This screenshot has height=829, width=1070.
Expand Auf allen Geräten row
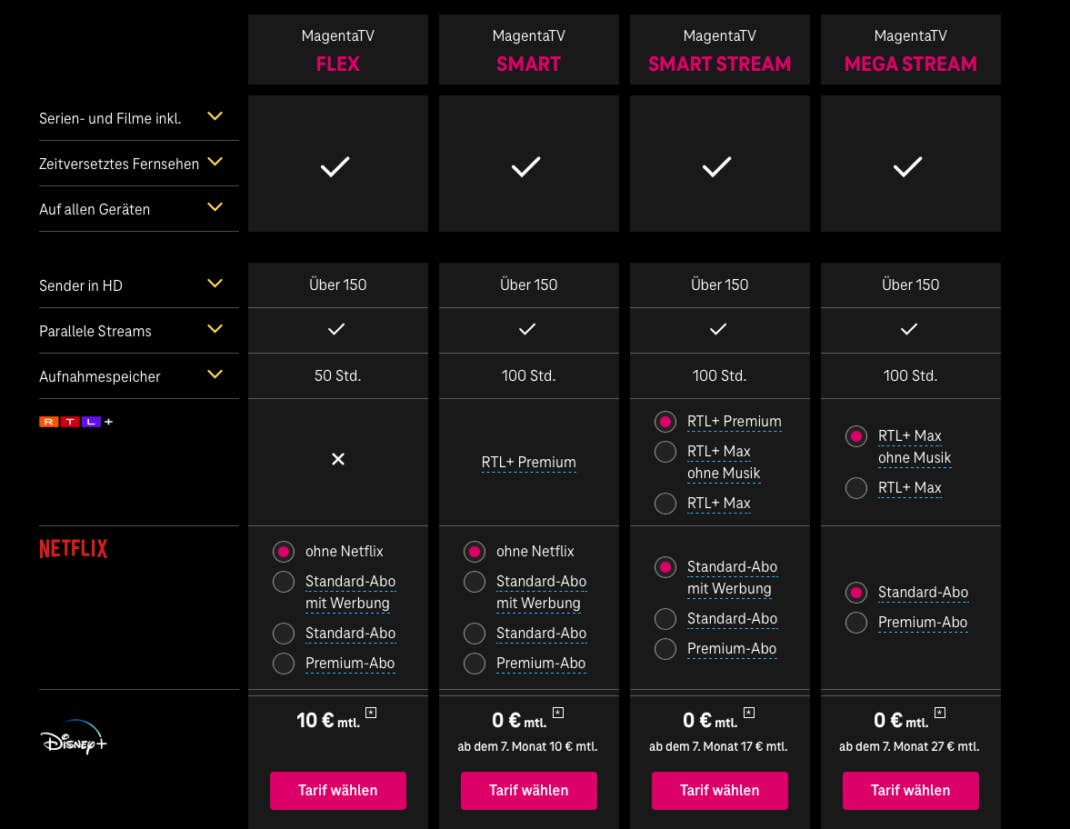click(215, 207)
